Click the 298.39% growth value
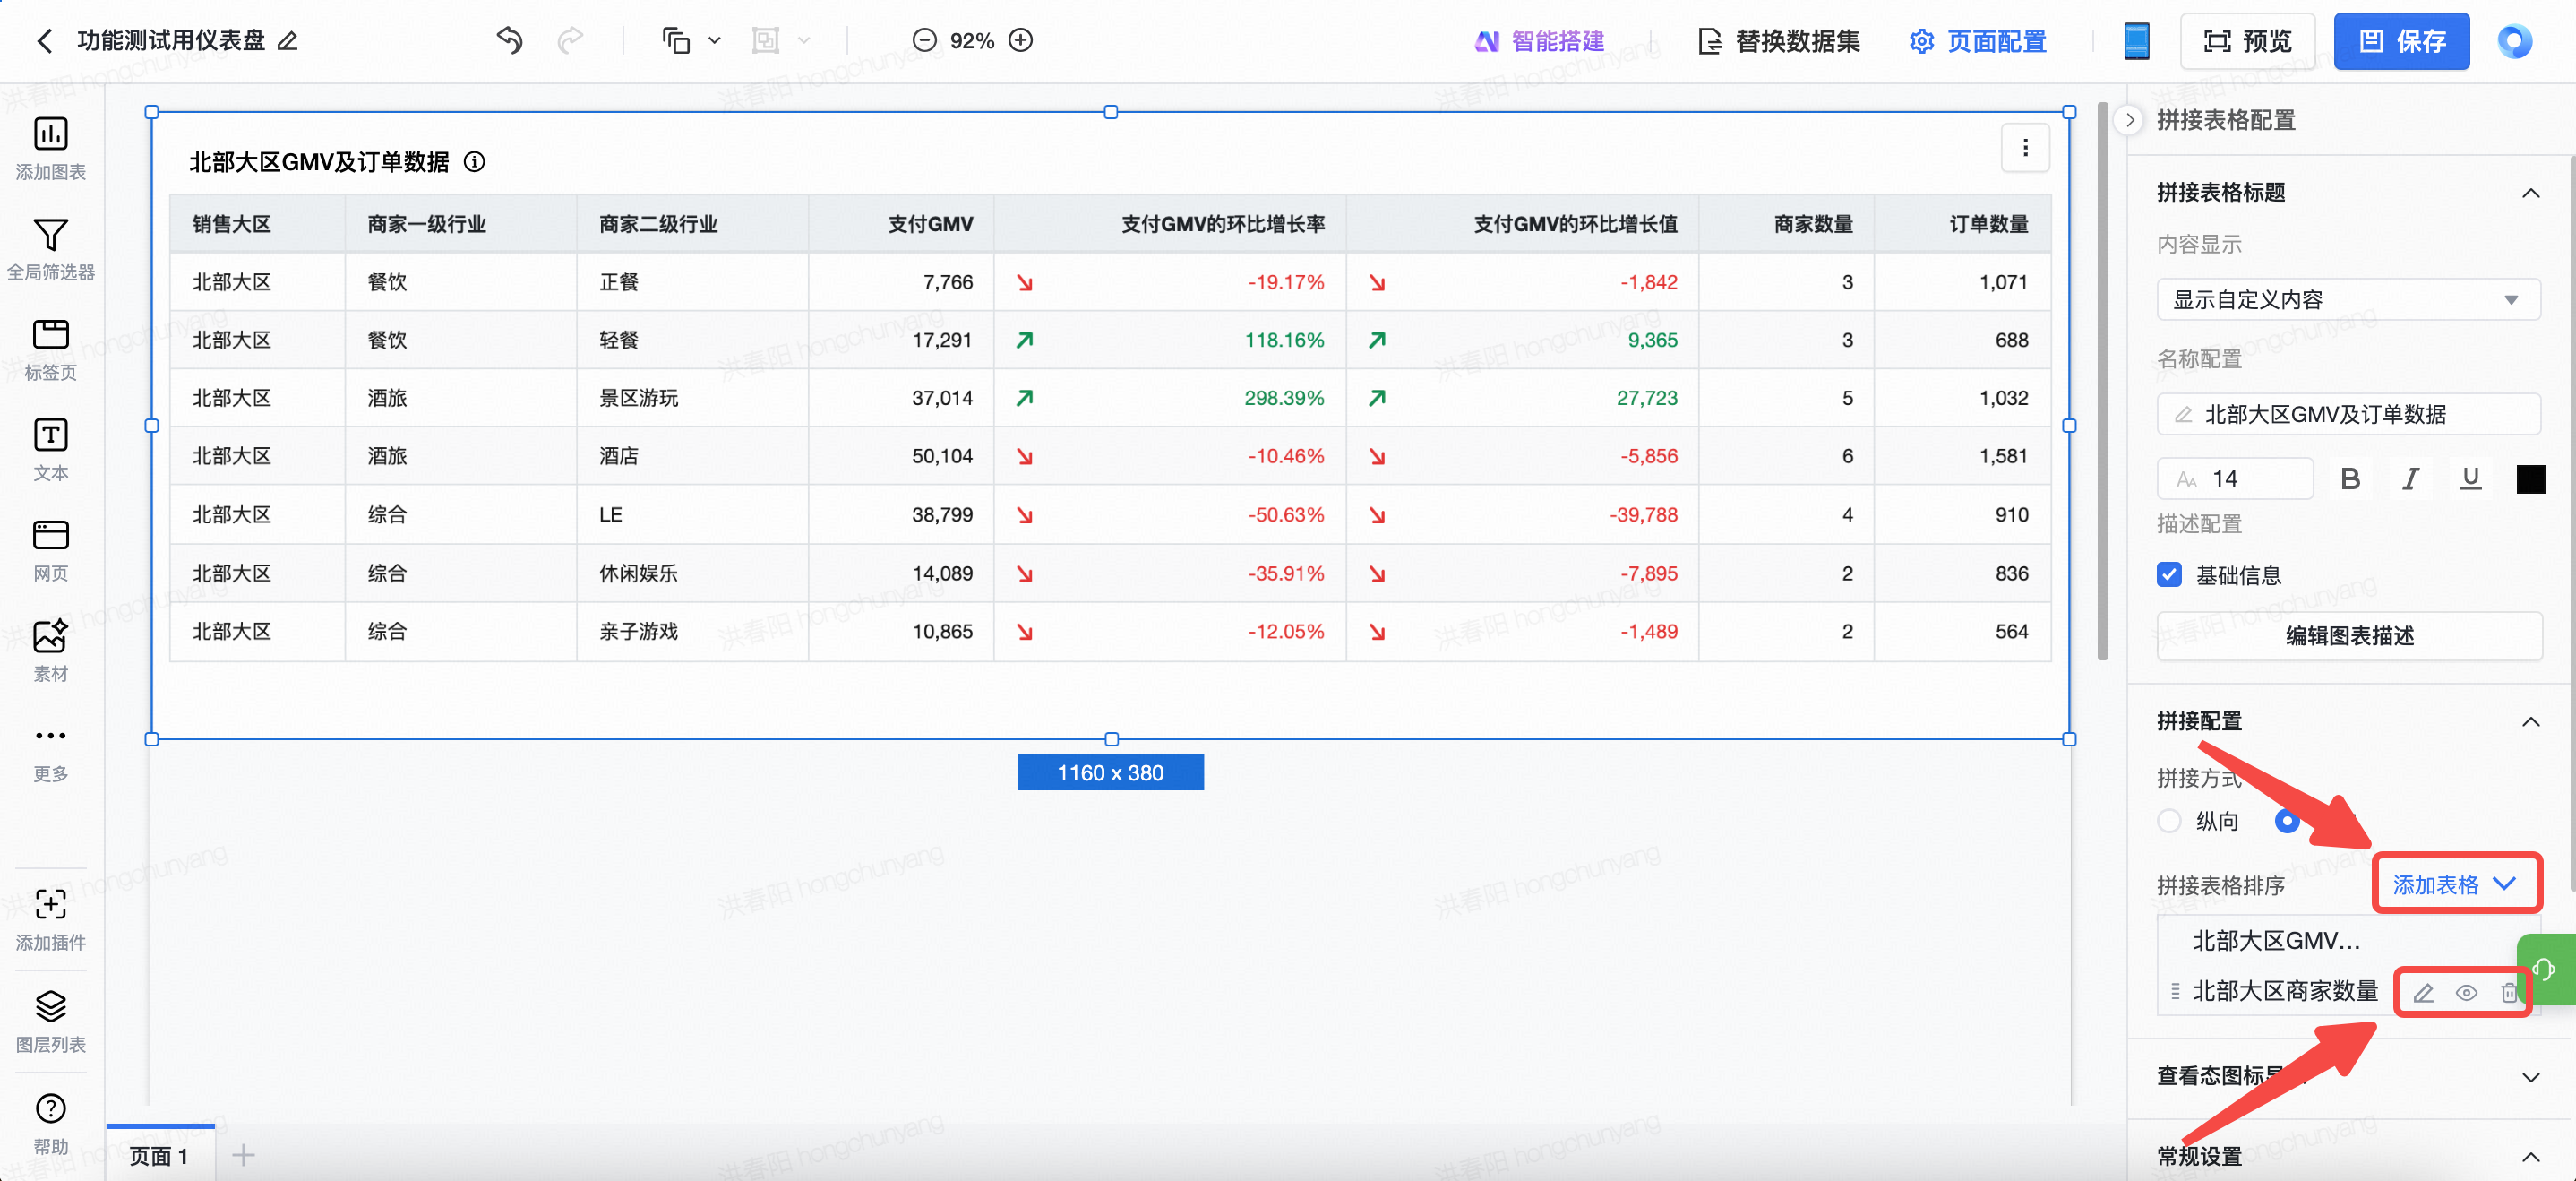The height and width of the screenshot is (1181, 2576). coord(1283,398)
